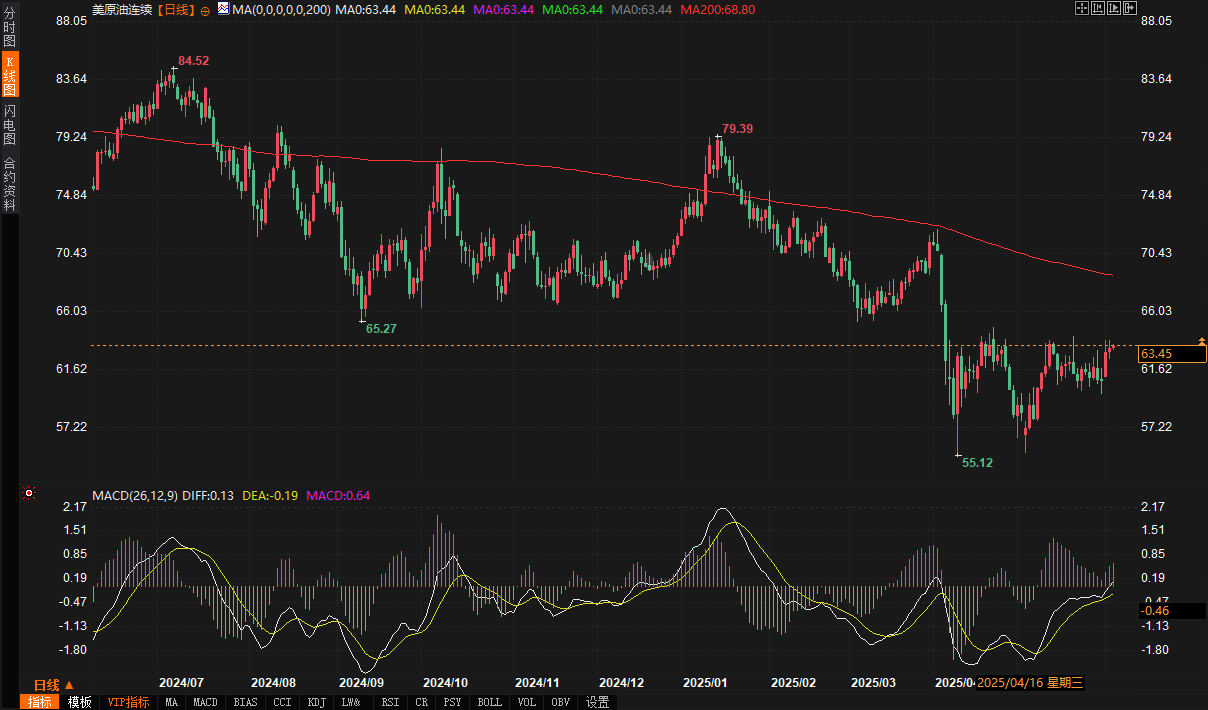Viewport: 1208px width, 710px height.
Task: Switch to the 模板 bottom tab
Action: point(79,702)
